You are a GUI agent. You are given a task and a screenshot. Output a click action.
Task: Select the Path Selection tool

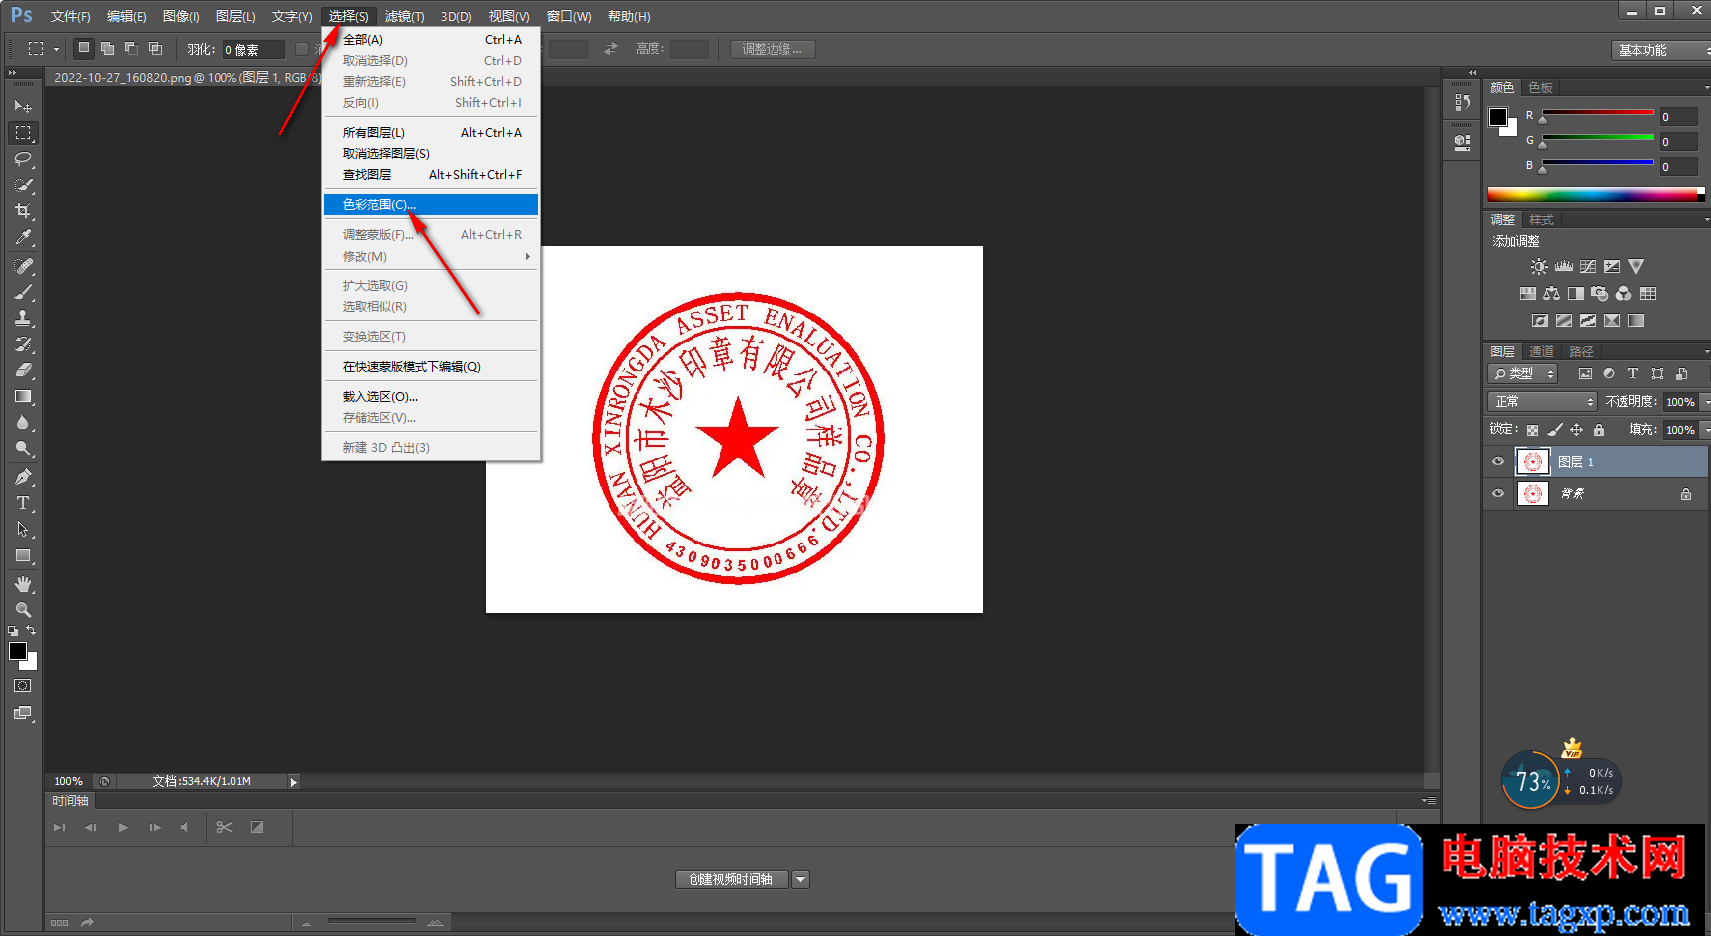click(23, 529)
